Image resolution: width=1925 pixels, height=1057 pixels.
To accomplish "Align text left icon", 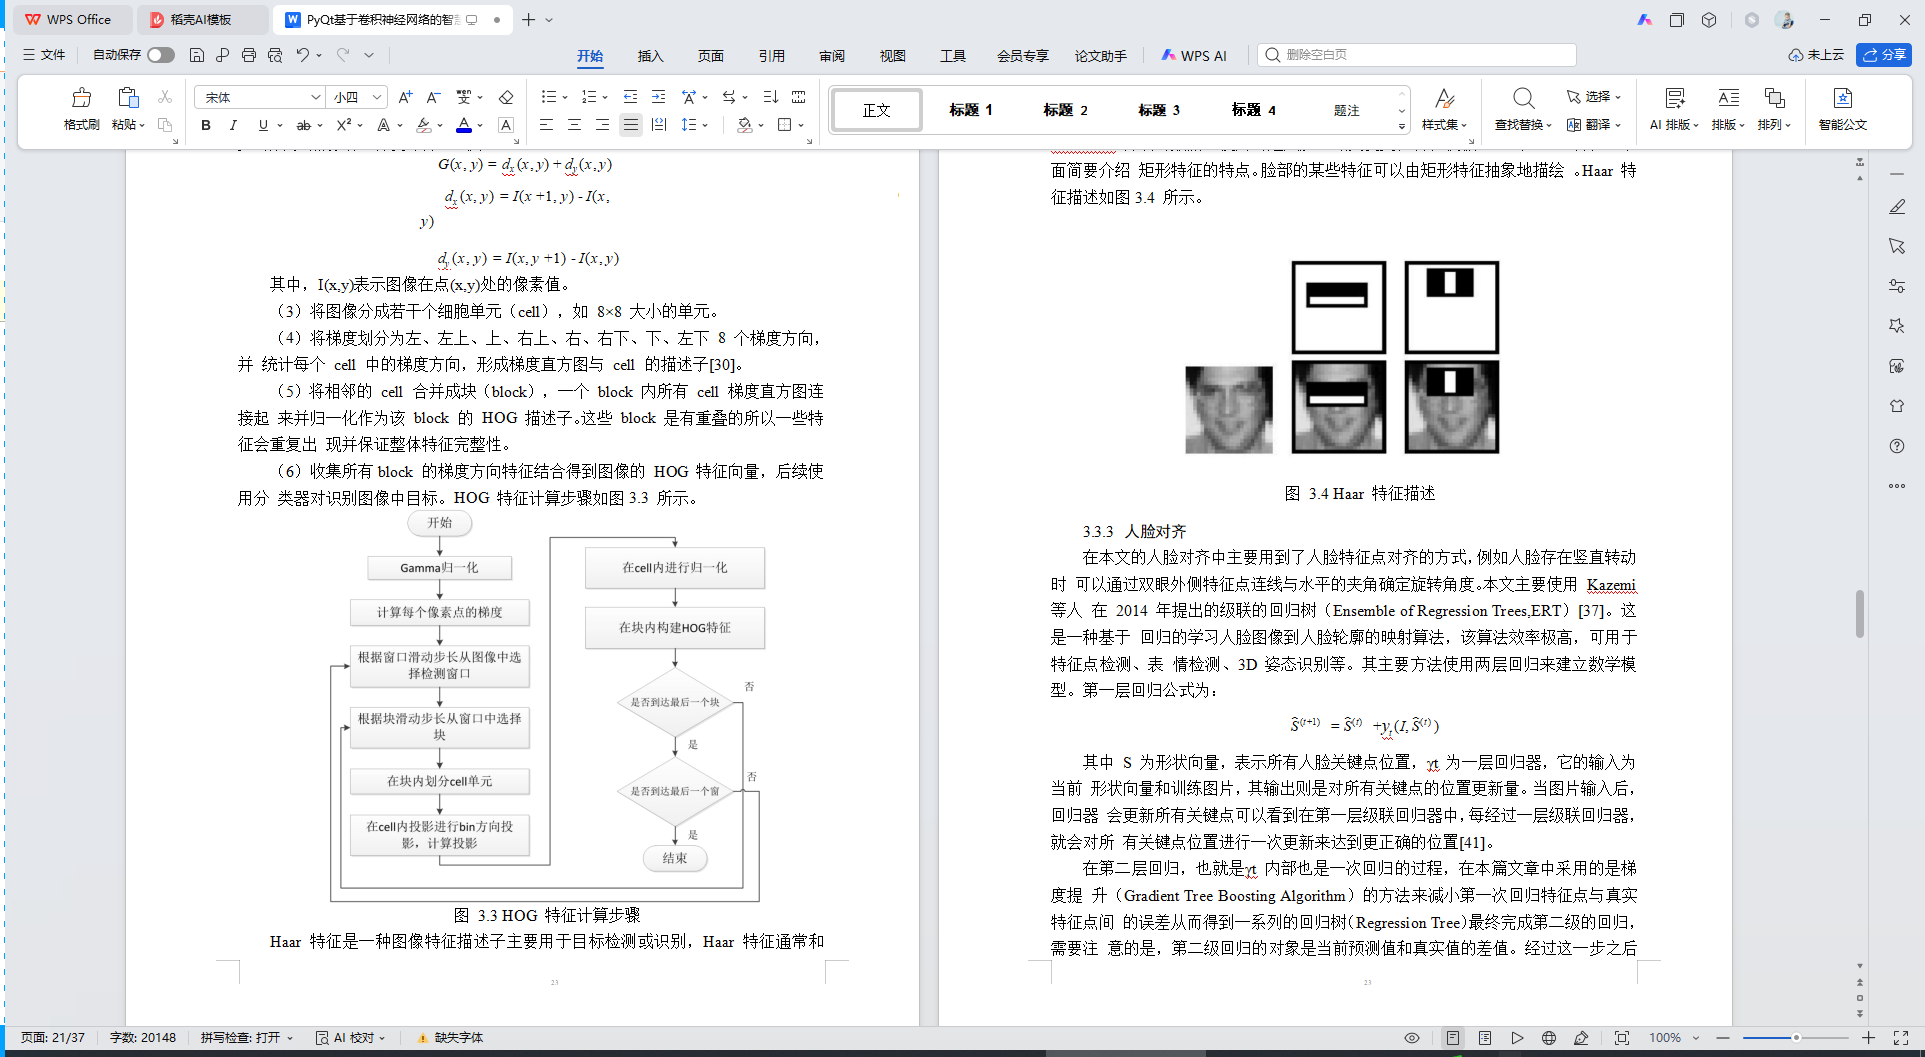I will 546,125.
